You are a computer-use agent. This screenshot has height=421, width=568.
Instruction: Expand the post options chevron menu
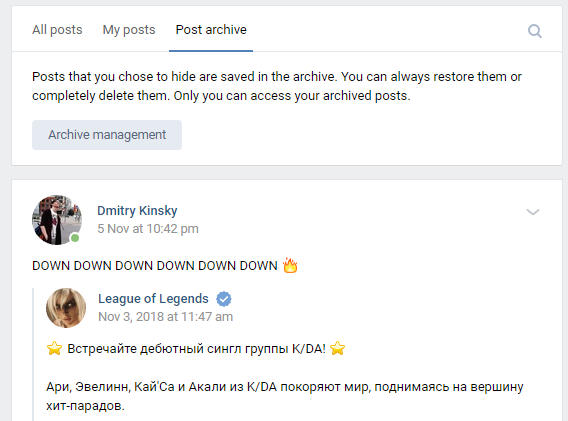tap(533, 212)
